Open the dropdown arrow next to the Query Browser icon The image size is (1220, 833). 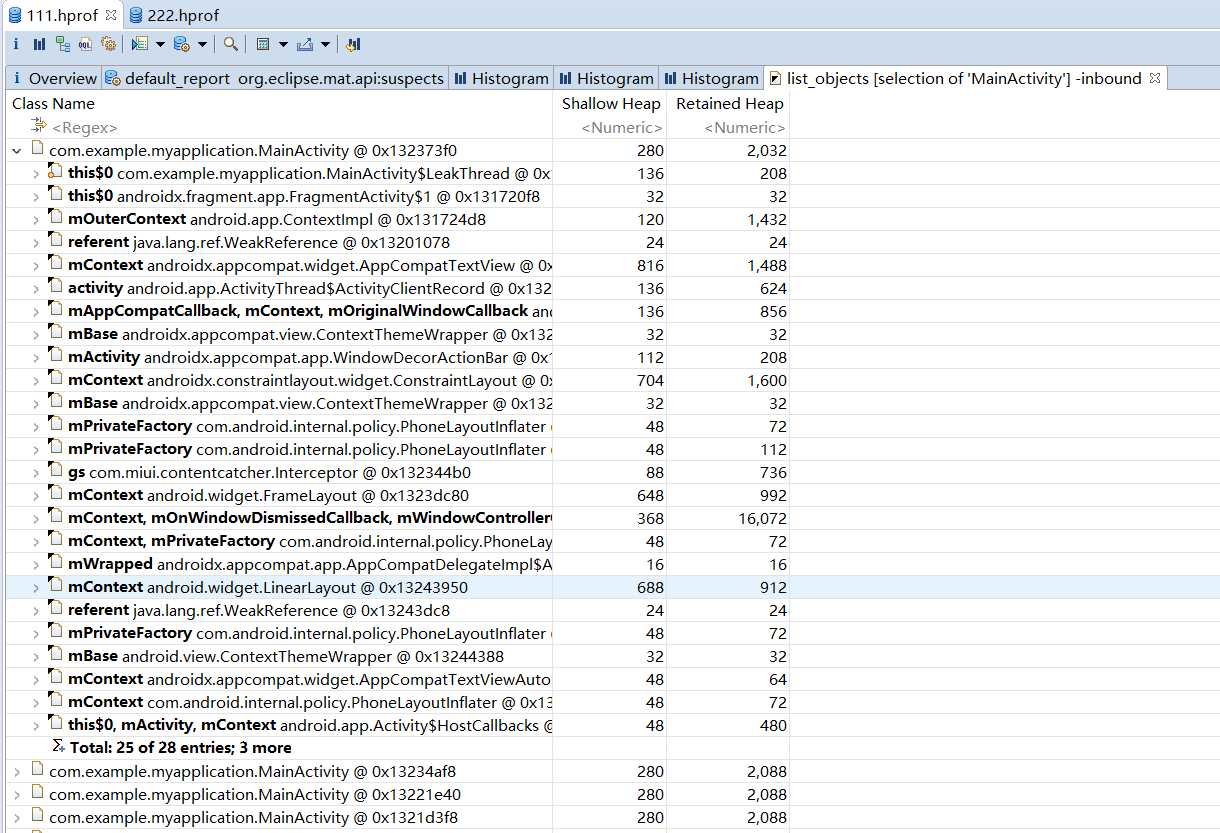pos(202,44)
